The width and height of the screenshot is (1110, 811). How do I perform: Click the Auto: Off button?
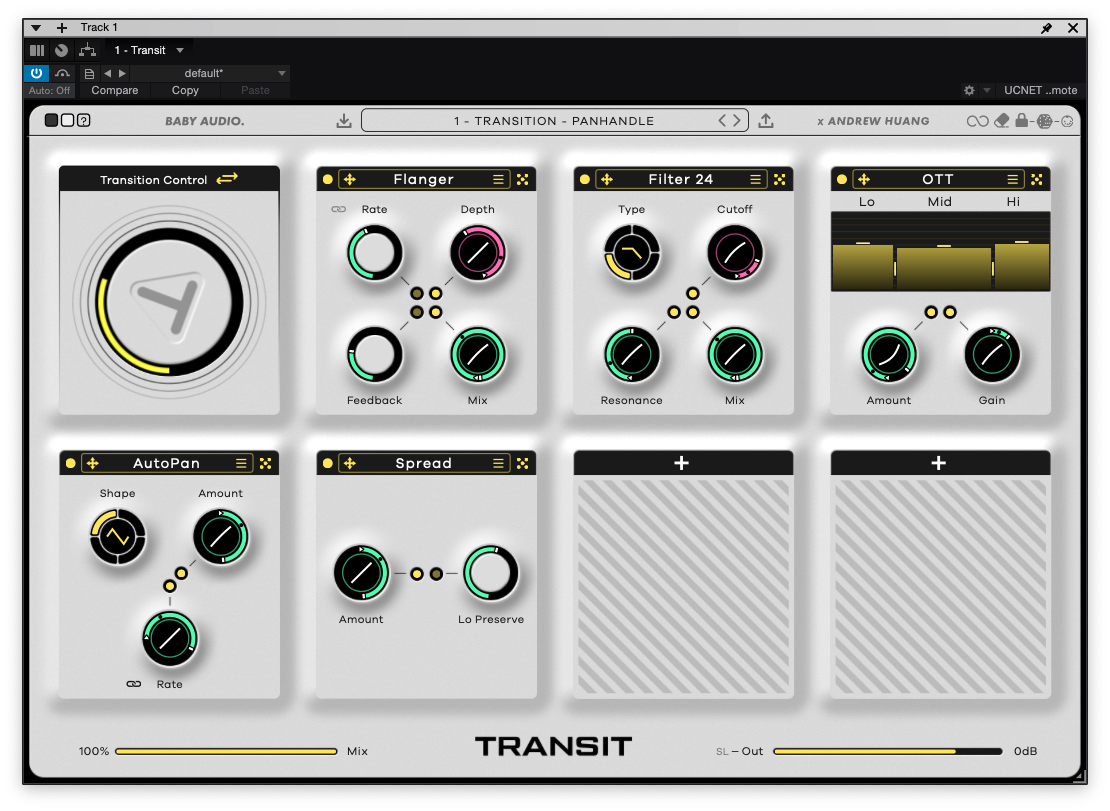50,91
